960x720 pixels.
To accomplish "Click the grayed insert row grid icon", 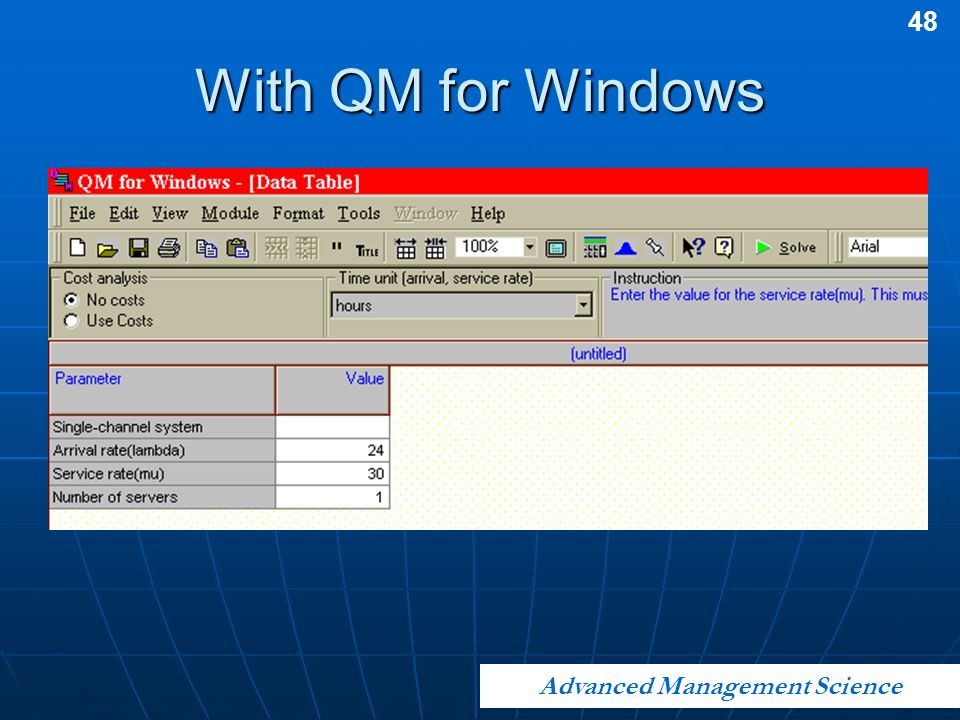I will tap(276, 248).
